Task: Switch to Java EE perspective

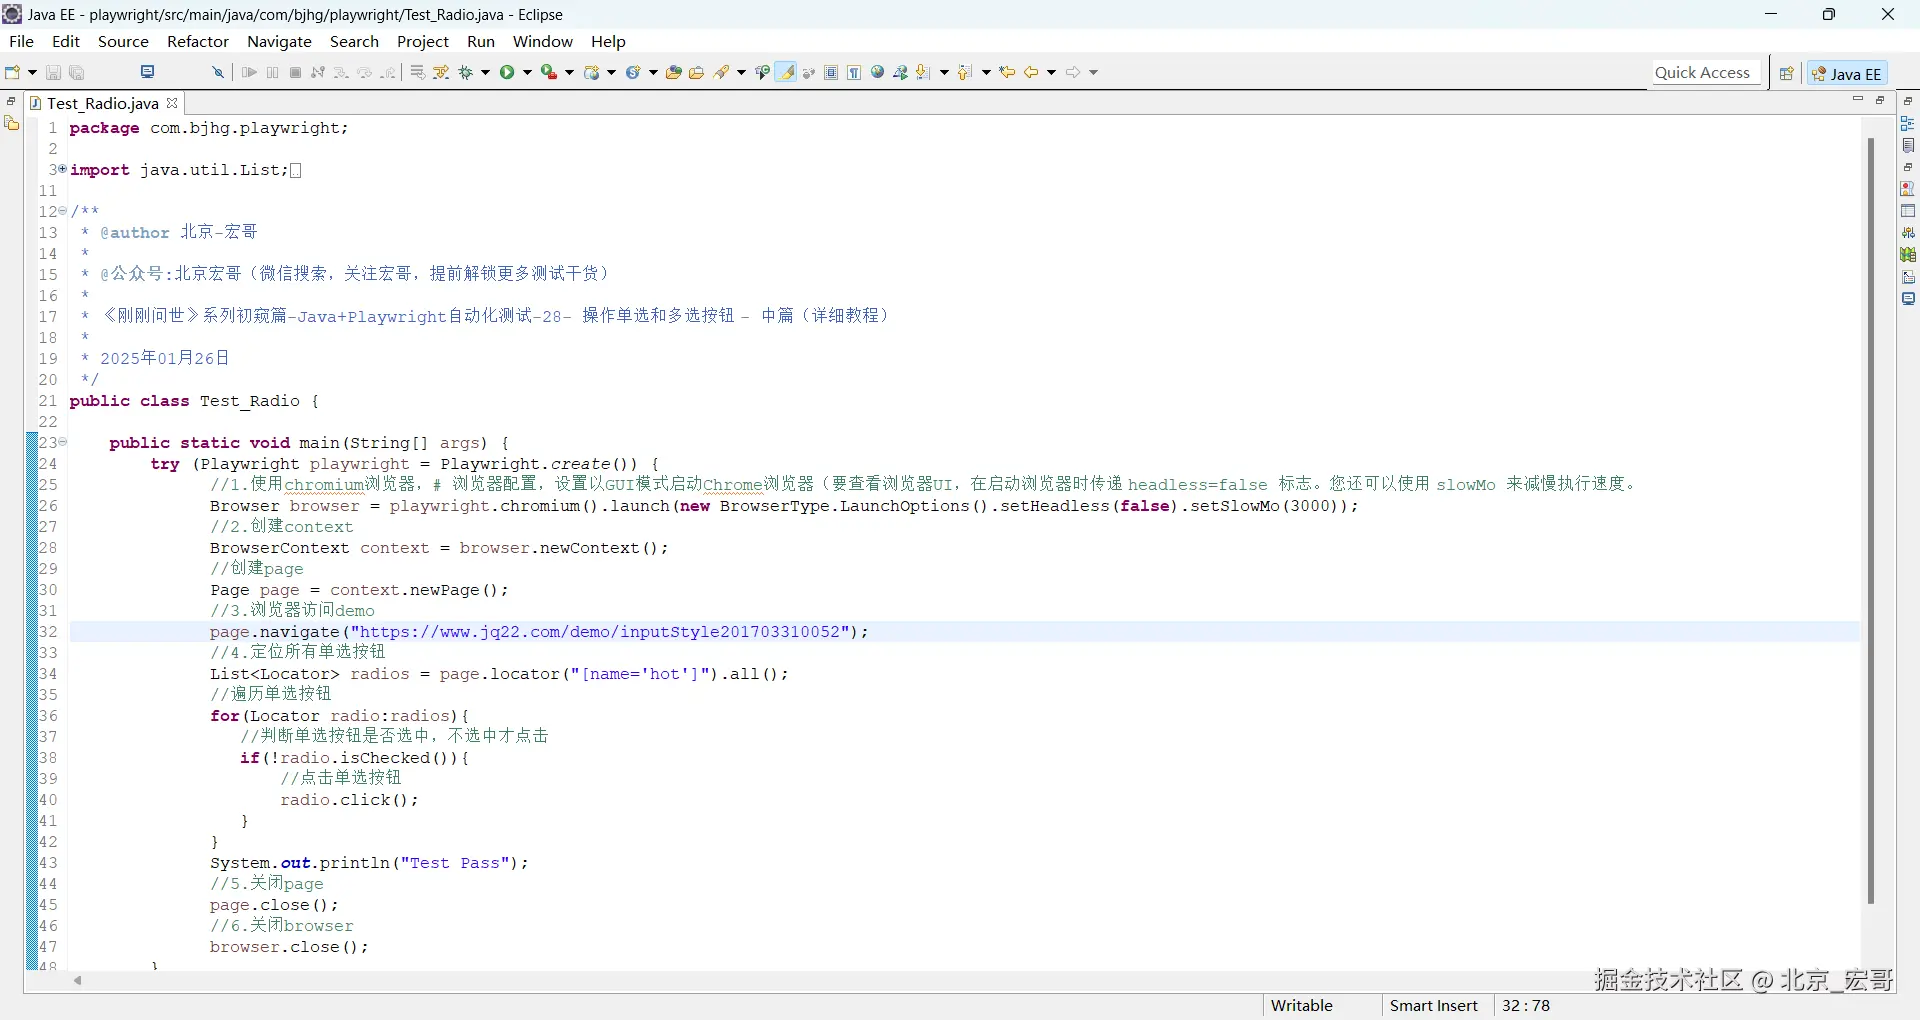Action: (x=1847, y=73)
